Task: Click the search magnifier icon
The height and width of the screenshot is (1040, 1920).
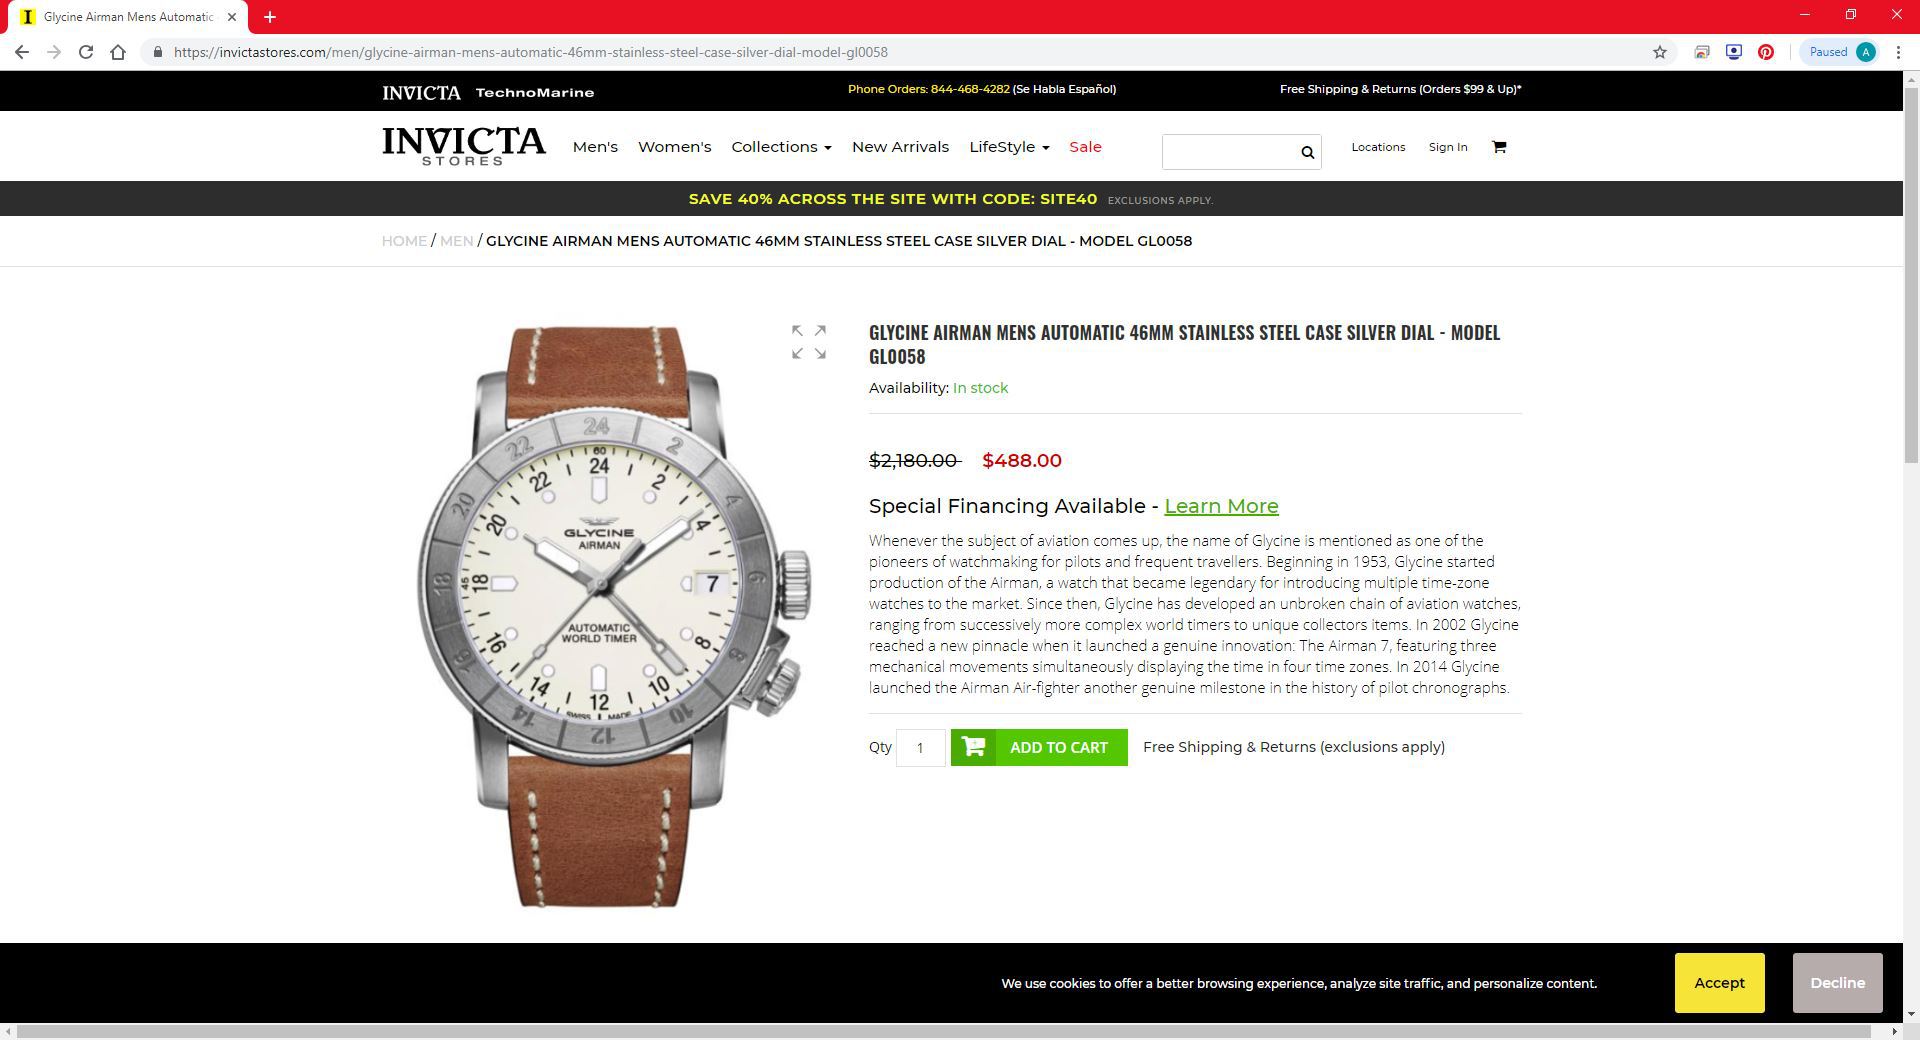Action: pyautogui.click(x=1307, y=152)
